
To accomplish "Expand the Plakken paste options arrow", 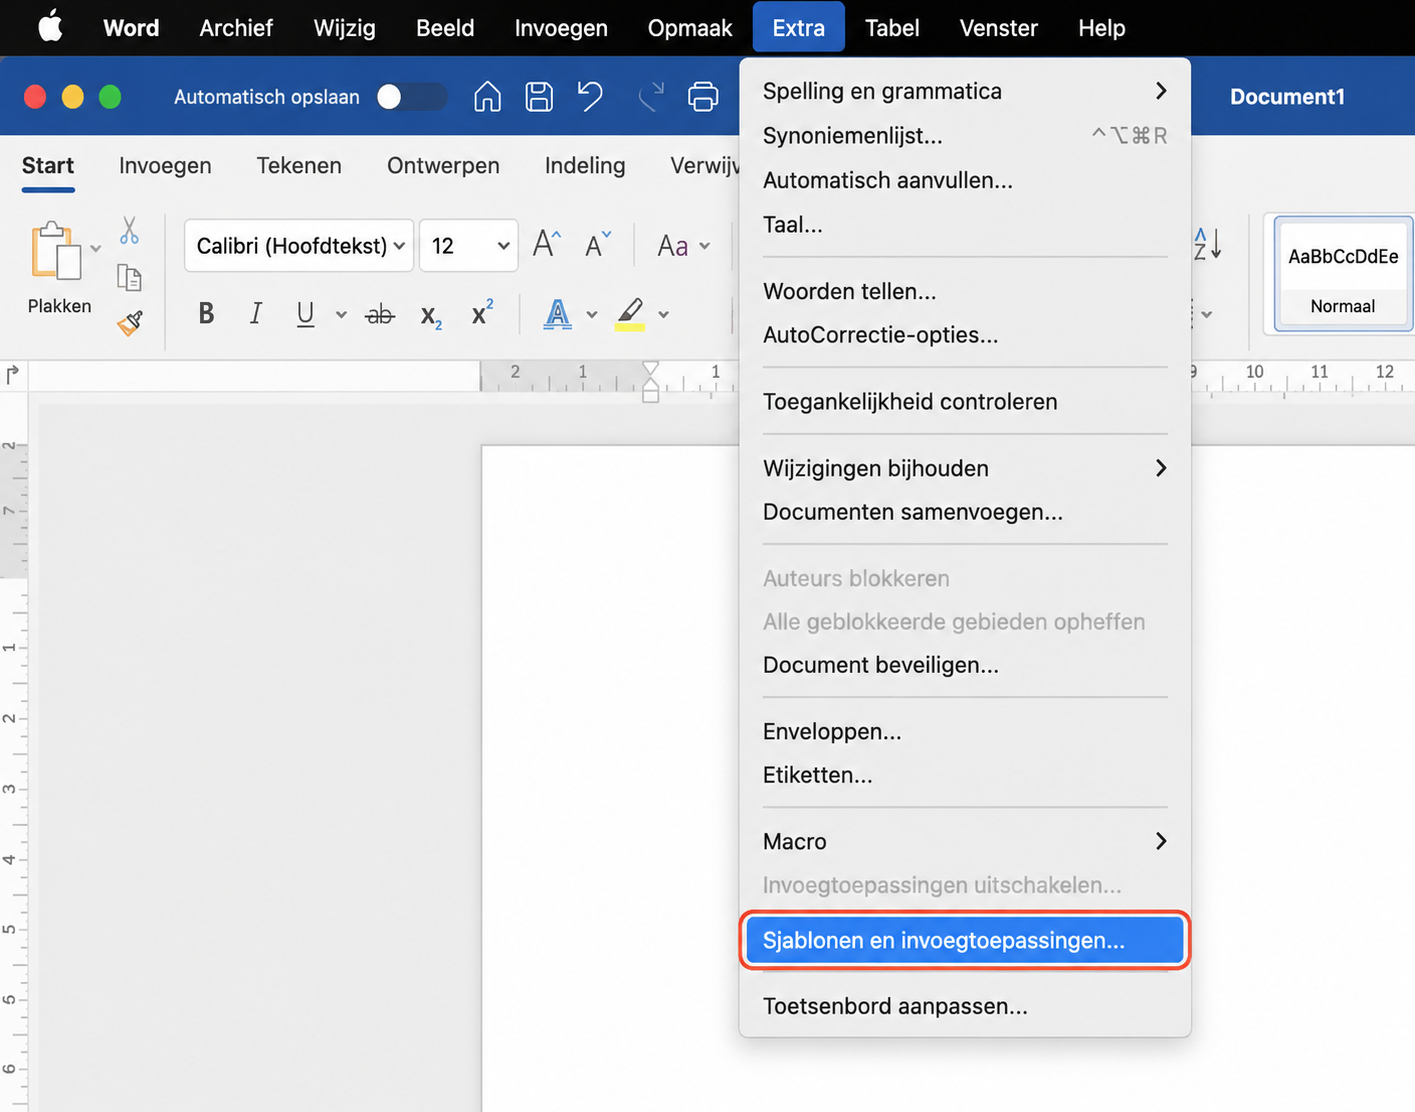I will point(96,249).
